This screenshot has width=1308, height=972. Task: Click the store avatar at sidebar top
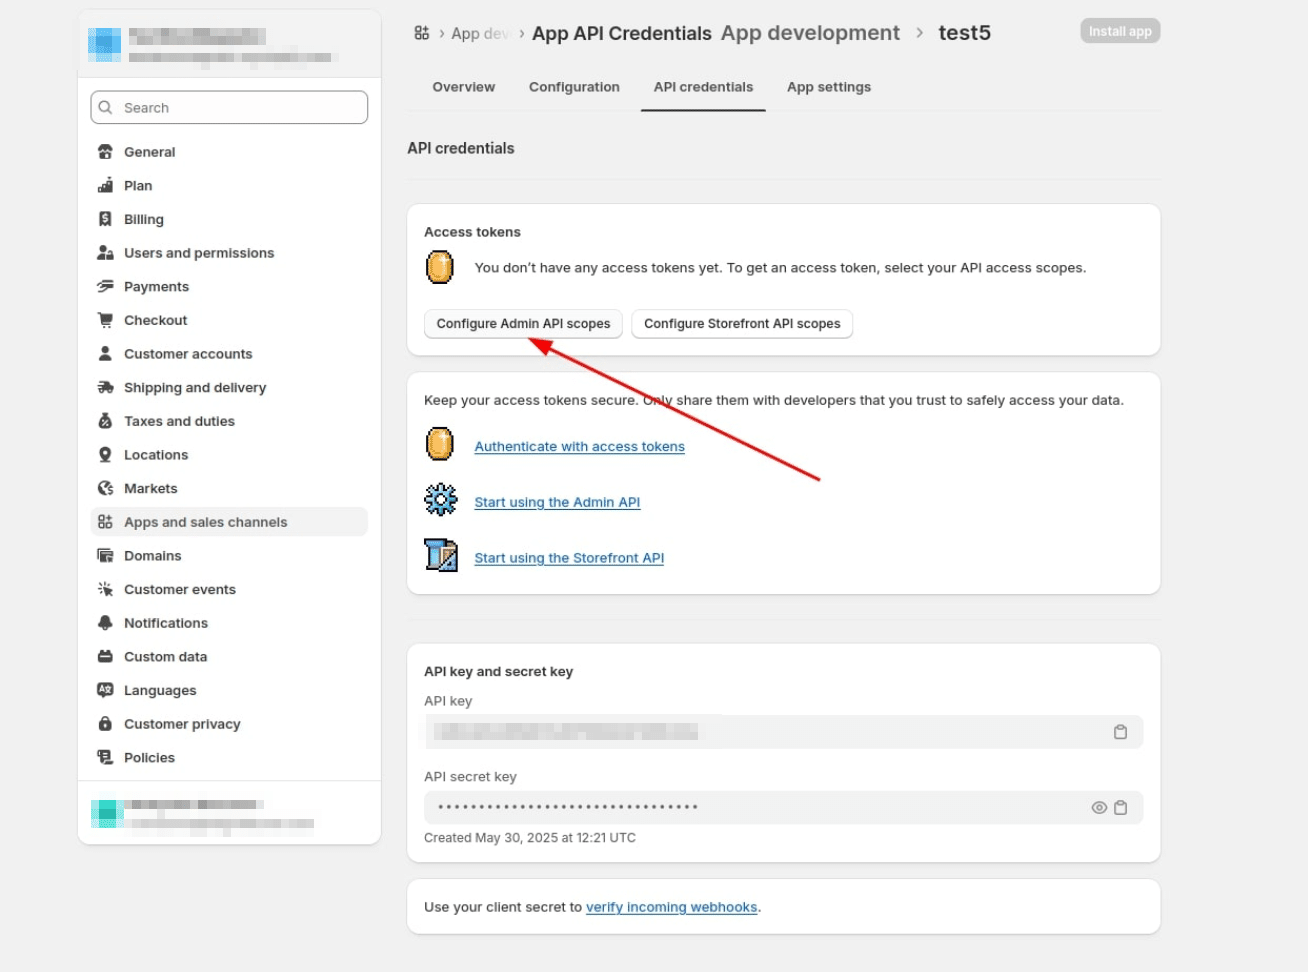tap(105, 44)
